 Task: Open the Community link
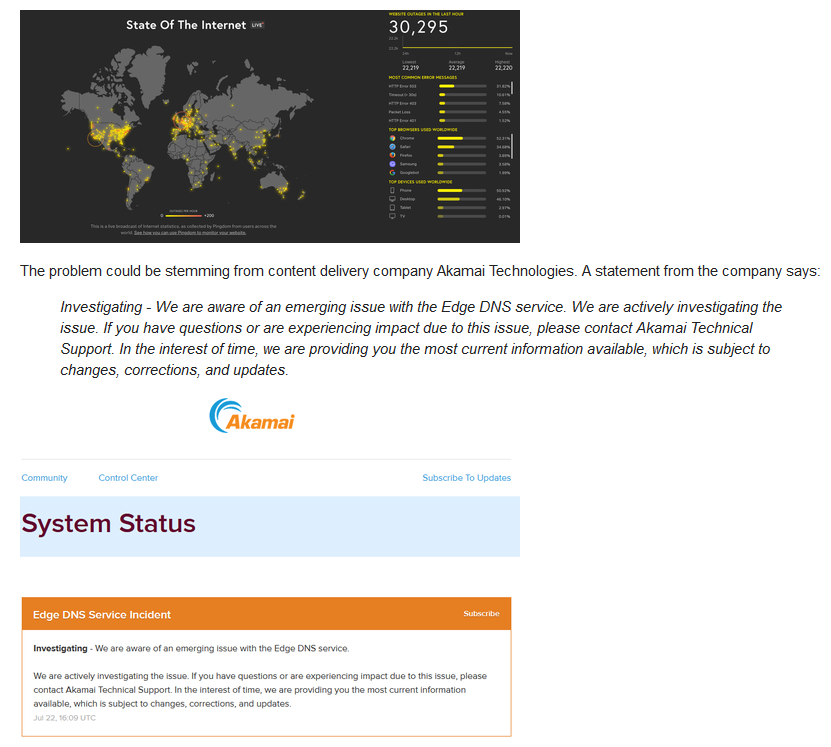[x=45, y=478]
